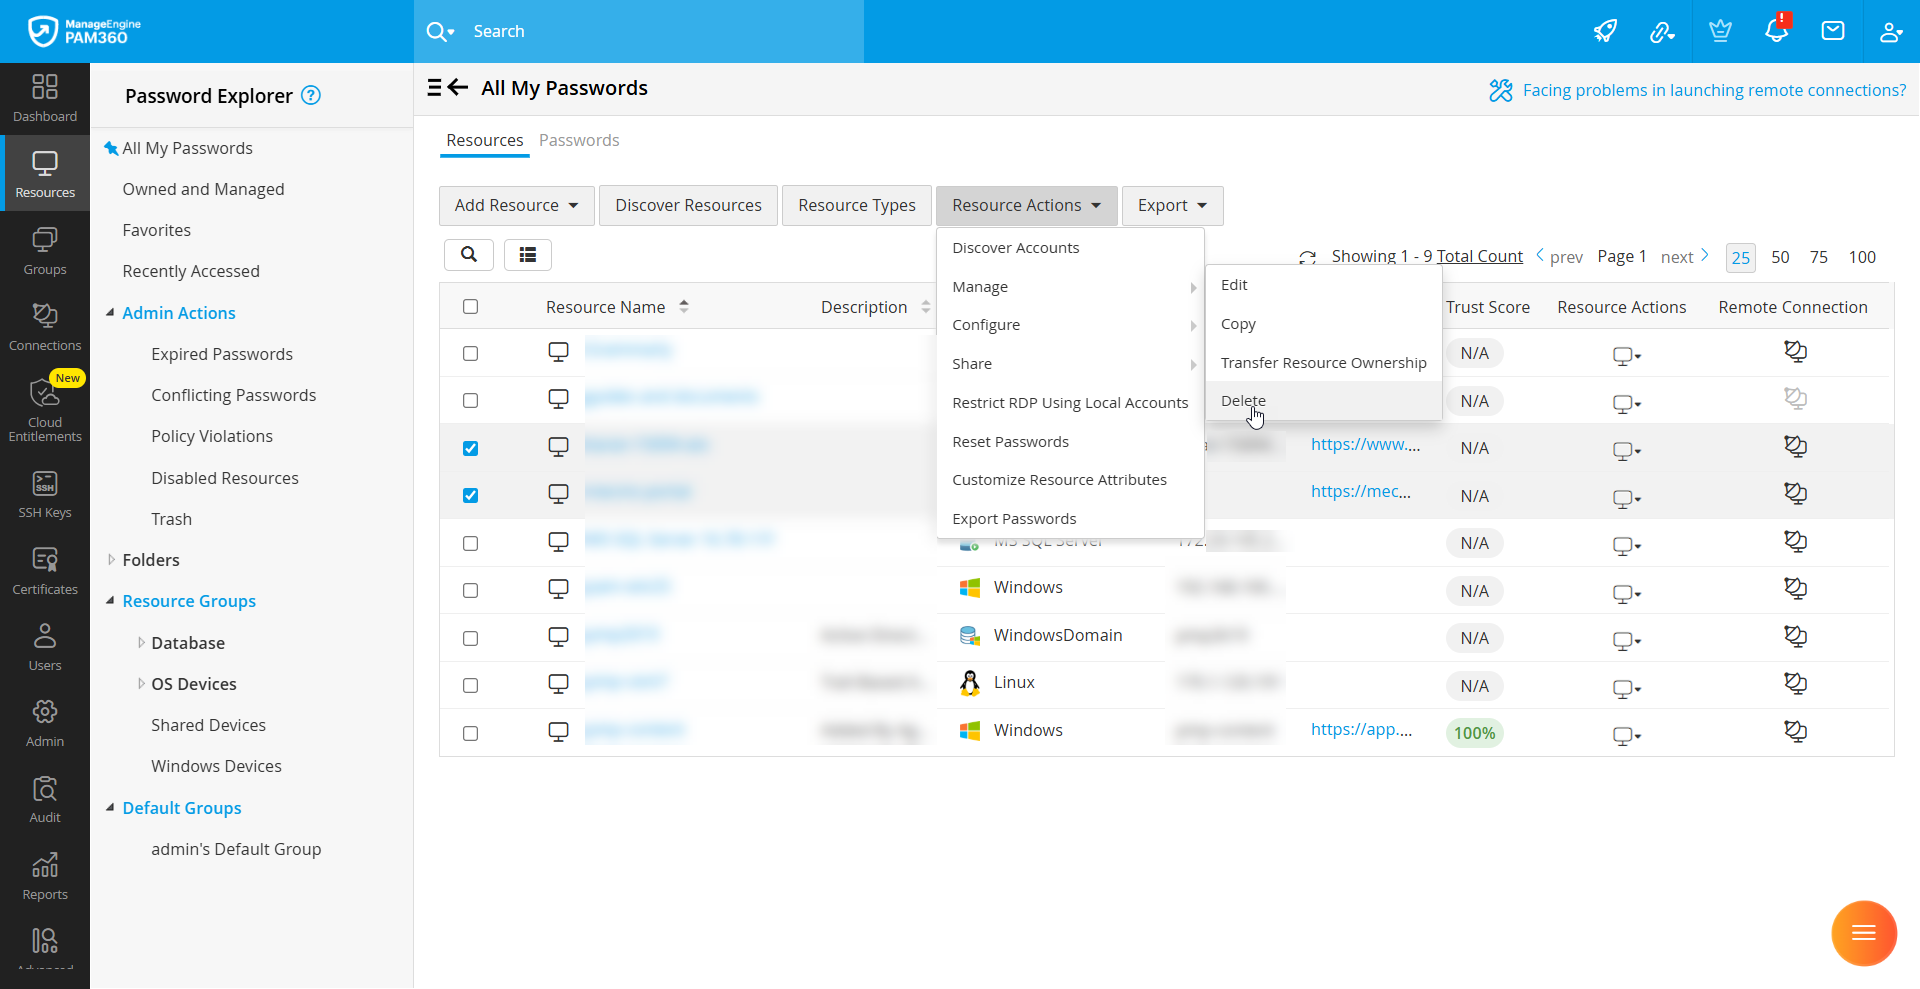Check the Linux resource row checkbox

471,686
